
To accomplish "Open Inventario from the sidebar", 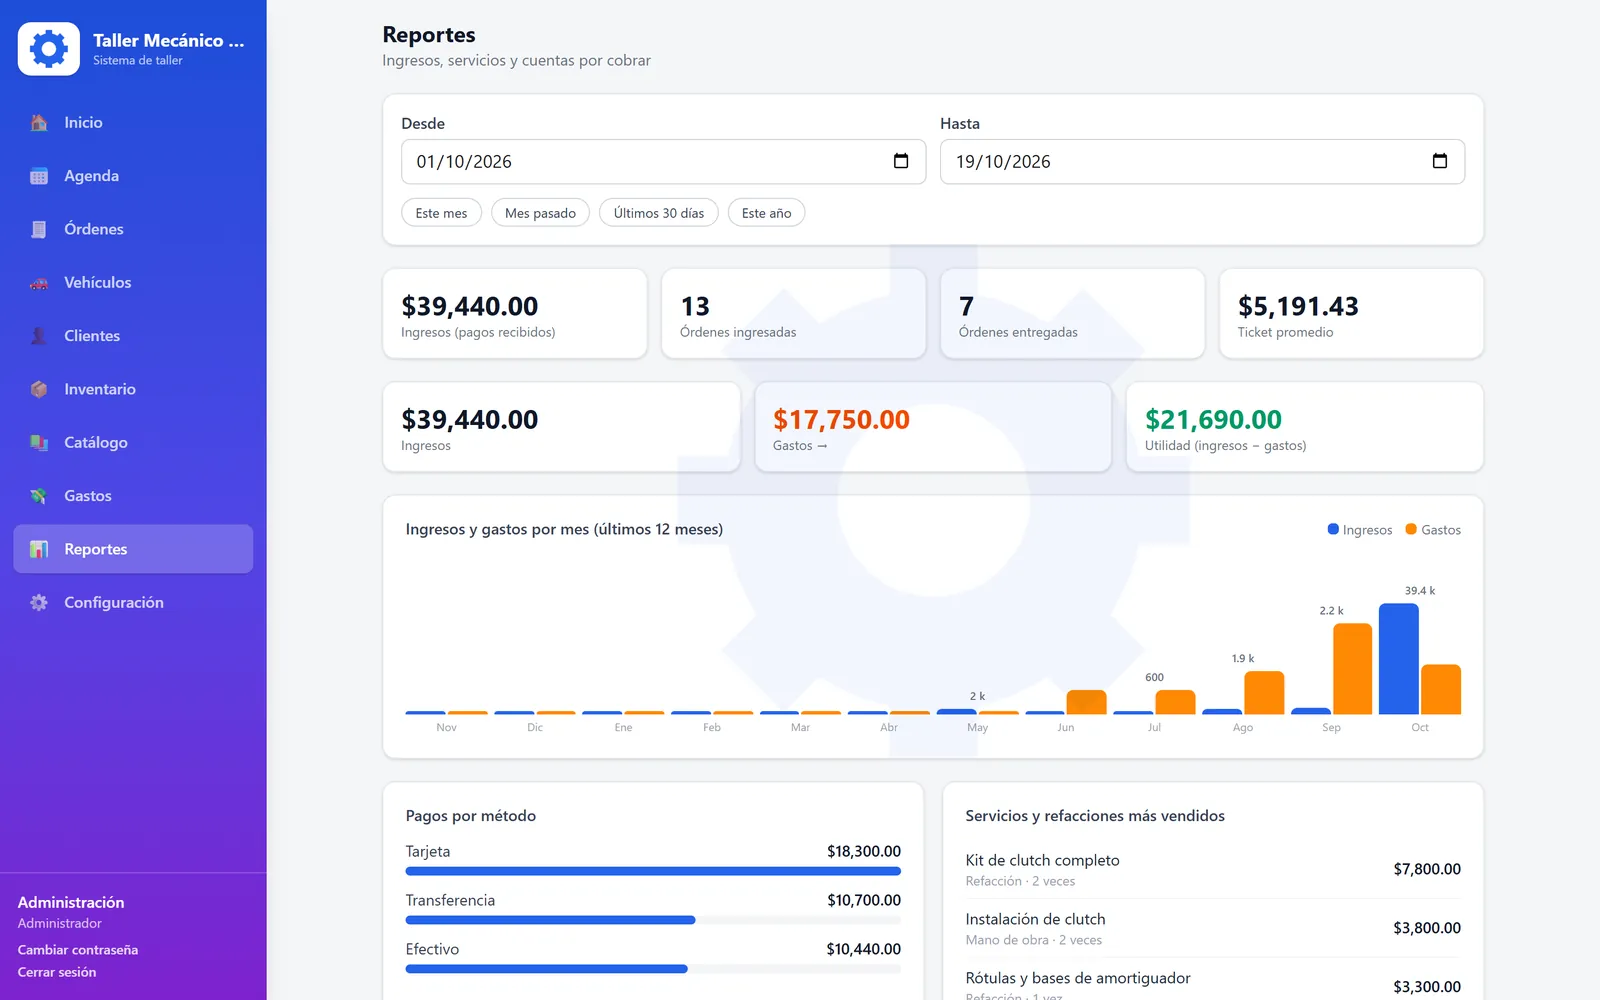I will pyautogui.click(x=133, y=389).
